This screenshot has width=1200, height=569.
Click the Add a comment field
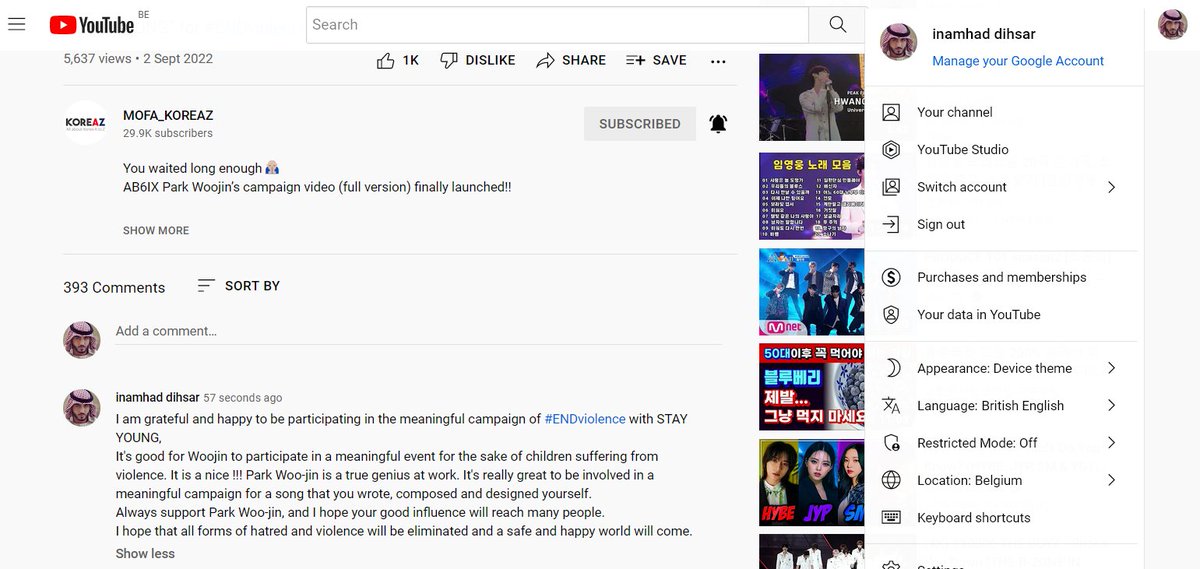[418, 332]
